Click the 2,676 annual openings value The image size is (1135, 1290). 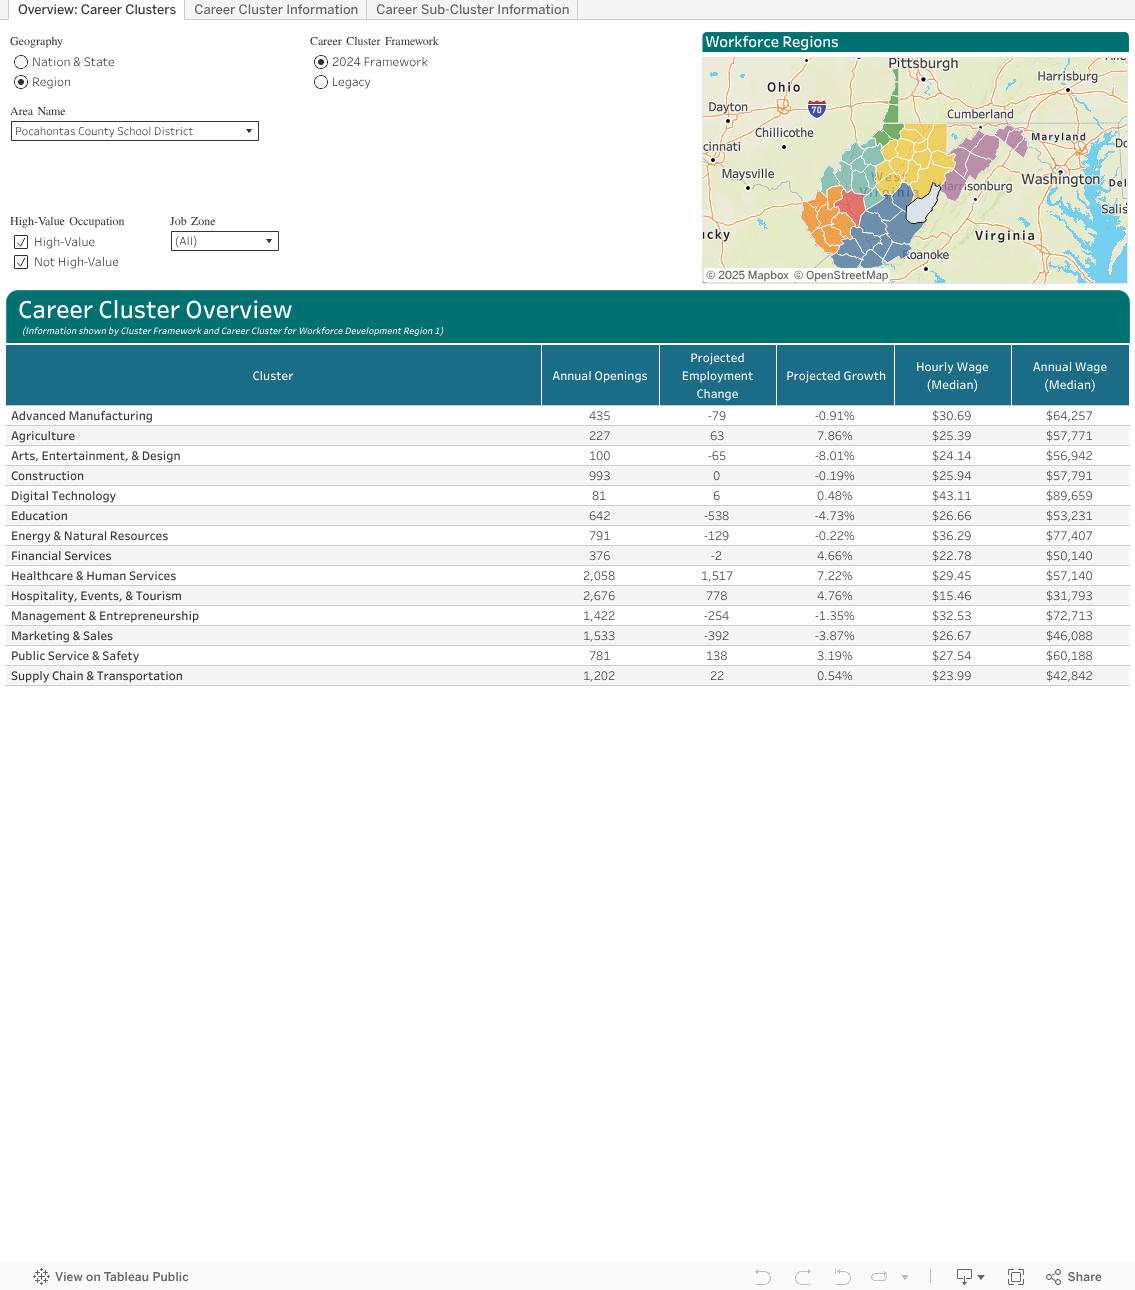pyautogui.click(x=600, y=596)
